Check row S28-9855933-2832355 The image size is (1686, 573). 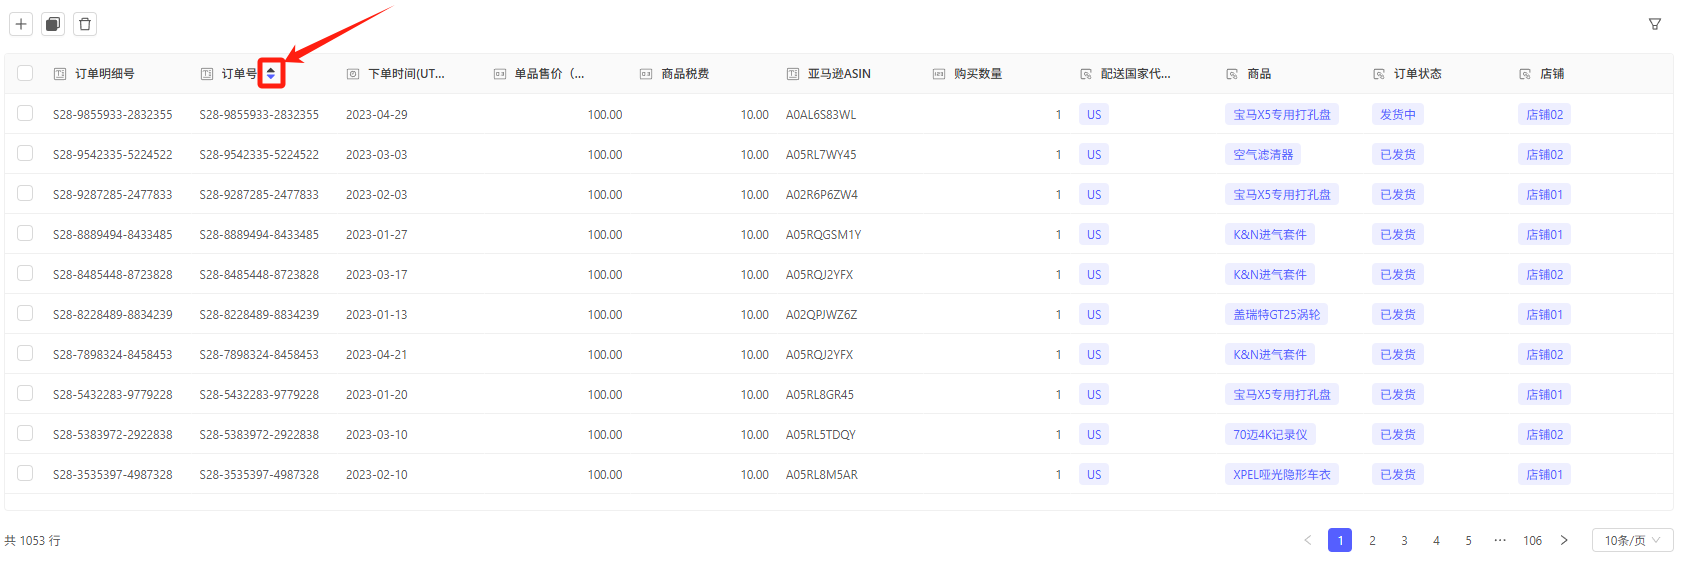point(25,113)
